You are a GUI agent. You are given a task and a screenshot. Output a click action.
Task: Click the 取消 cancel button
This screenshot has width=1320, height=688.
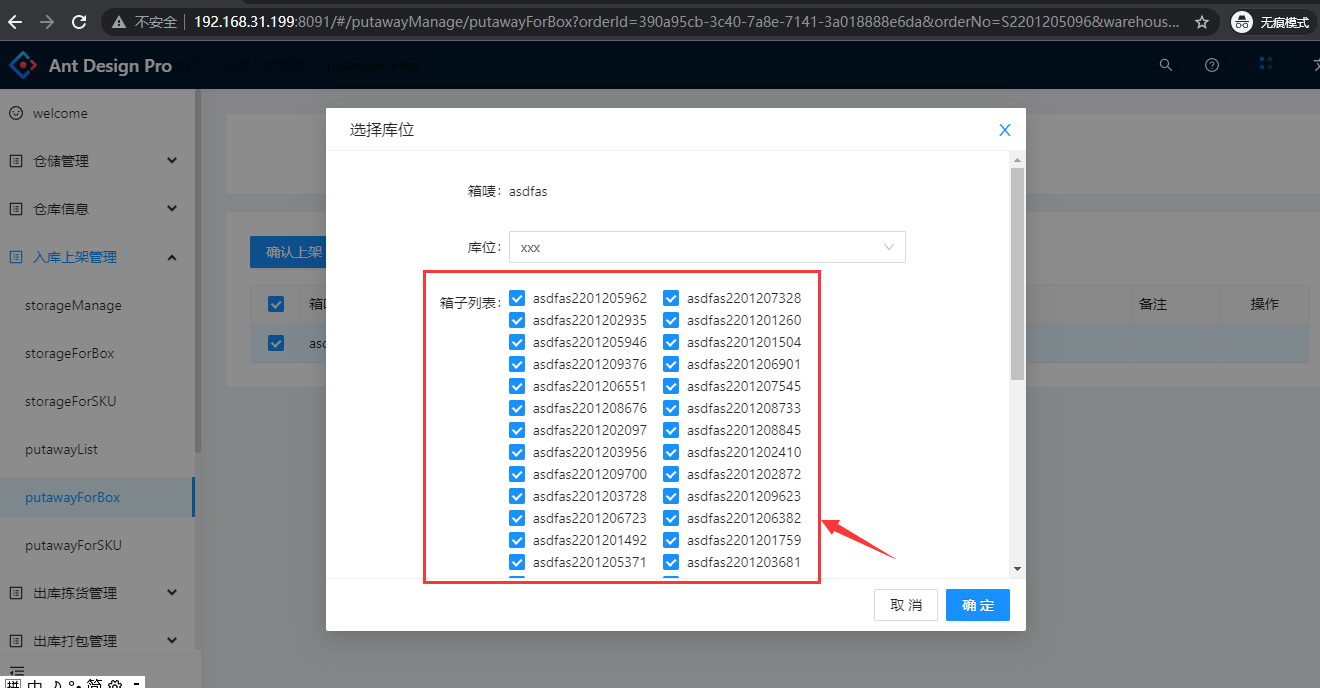pos(905,605)
